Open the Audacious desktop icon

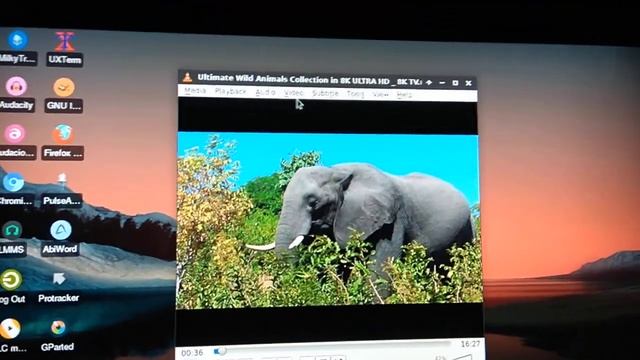15,133
